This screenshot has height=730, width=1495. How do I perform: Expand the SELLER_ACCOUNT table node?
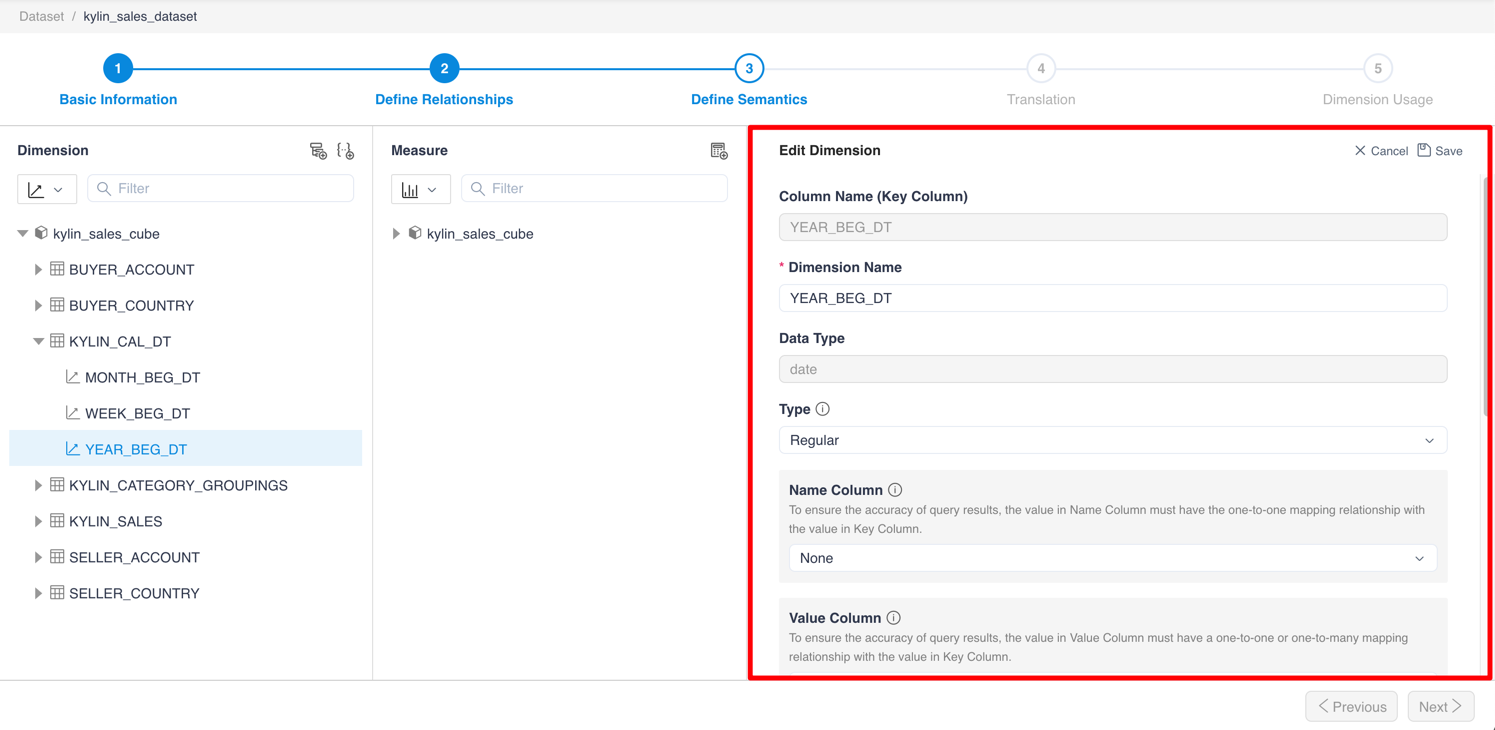click(38, 558)
